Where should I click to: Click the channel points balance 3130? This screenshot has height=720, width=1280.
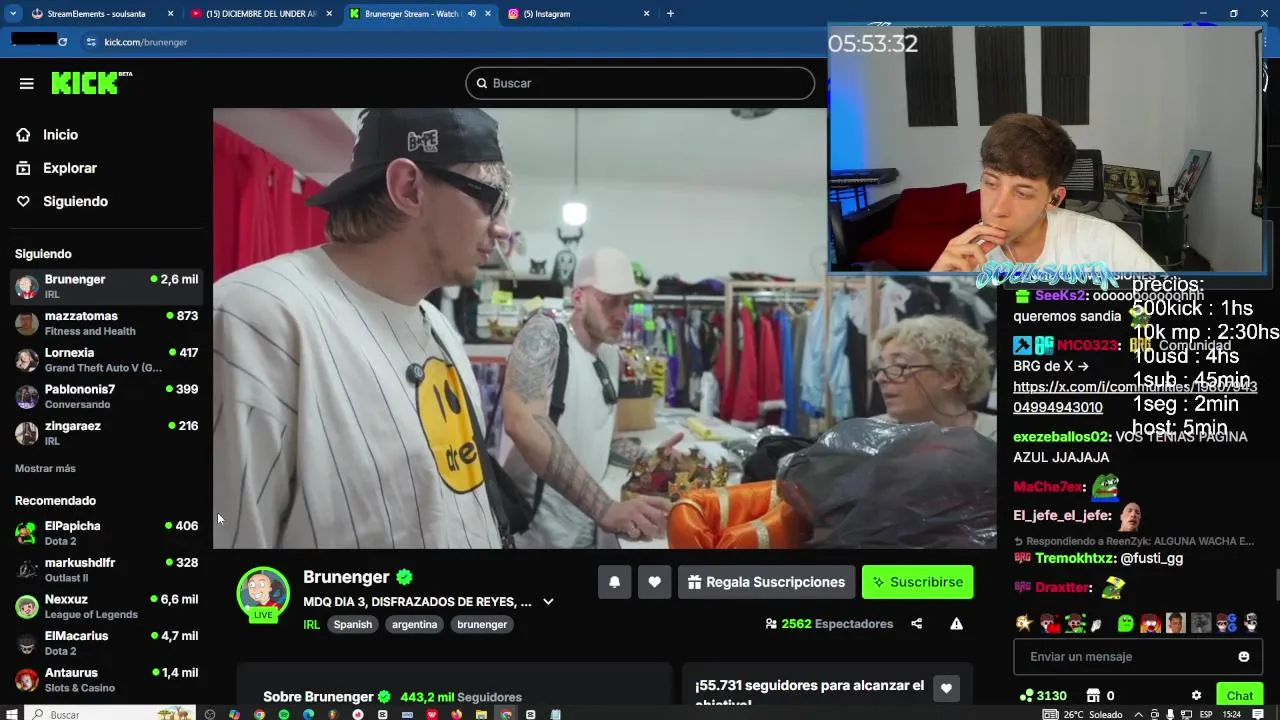1043,696
